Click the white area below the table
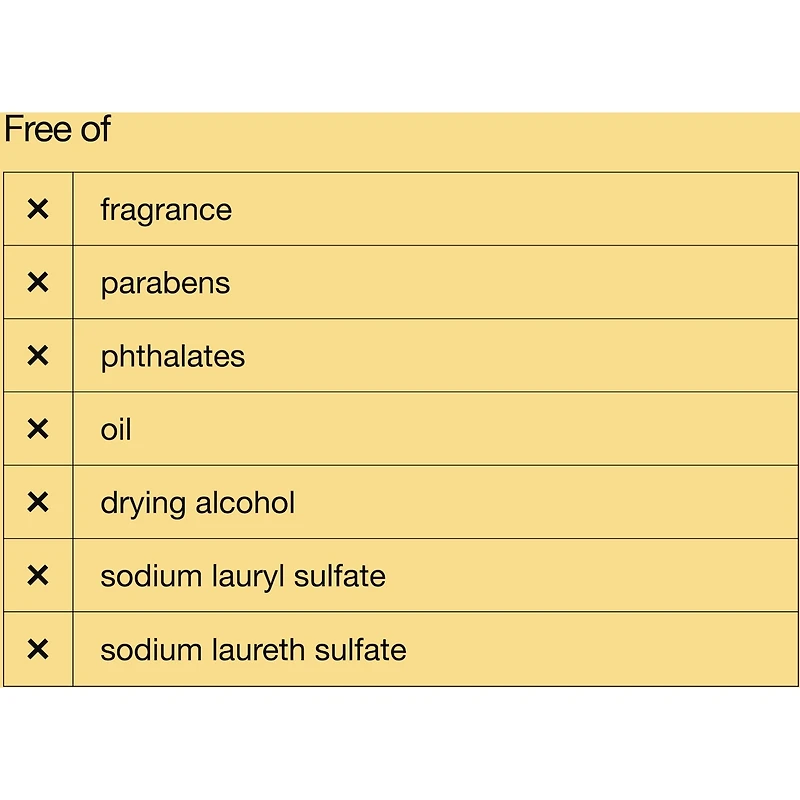The width and height of the screenshot is (800, 800). pos(400,745)
